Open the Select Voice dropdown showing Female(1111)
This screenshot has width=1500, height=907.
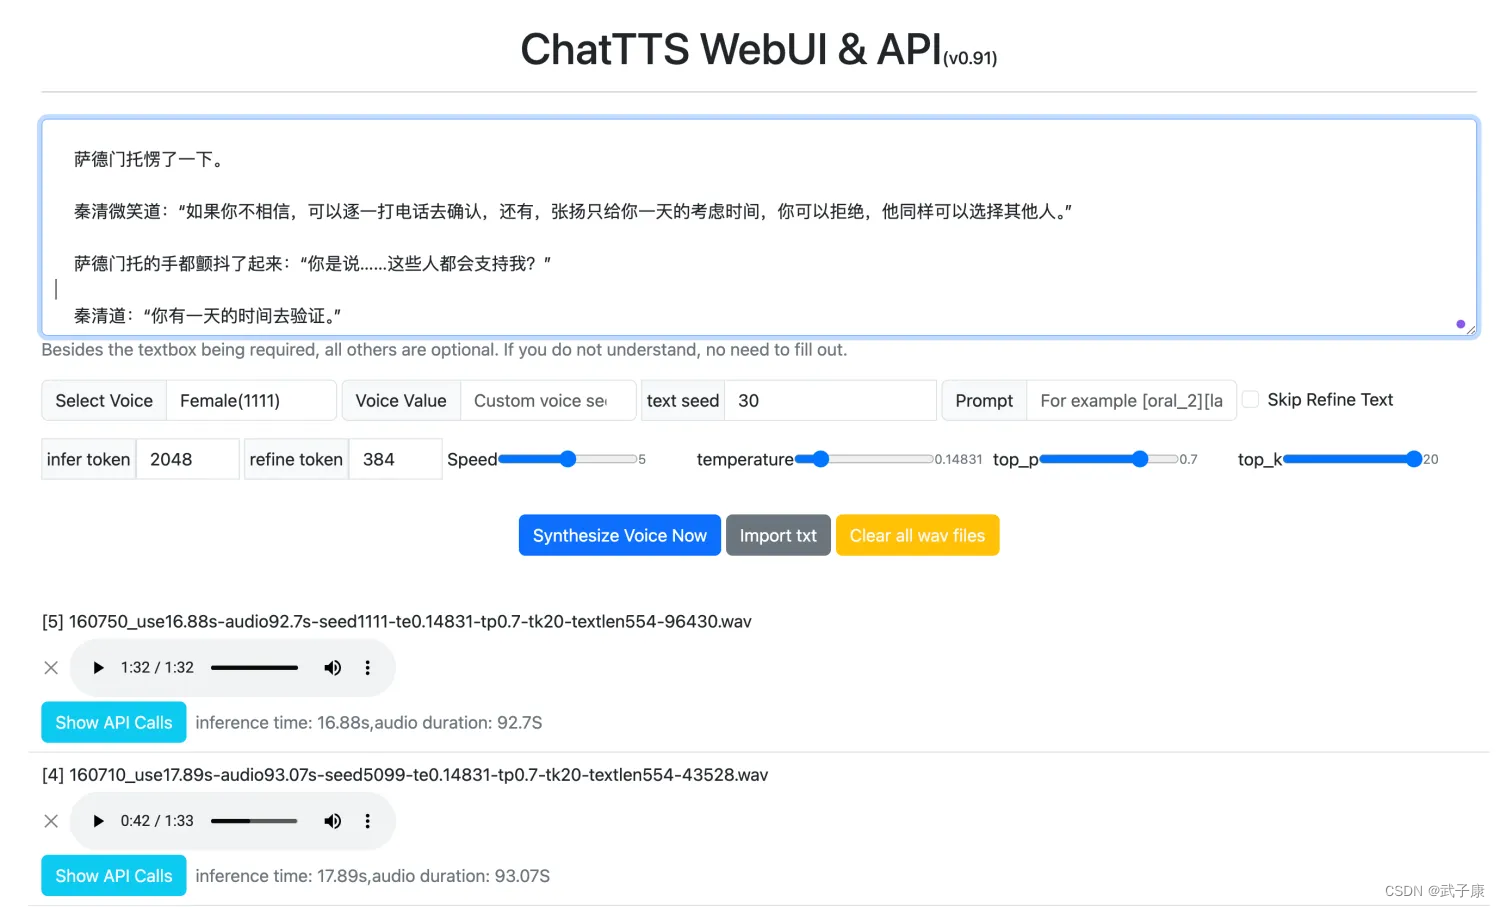pos(251,400)
